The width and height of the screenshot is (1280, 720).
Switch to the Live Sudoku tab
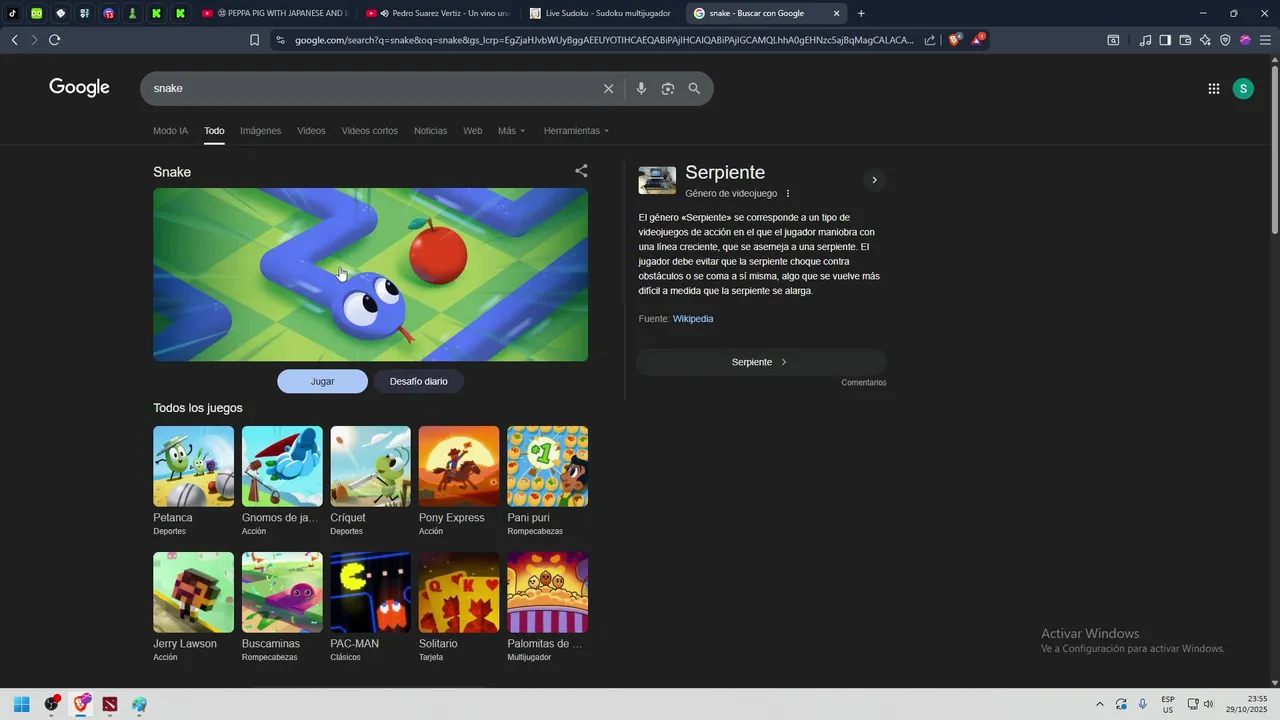(x=600, y=13)
